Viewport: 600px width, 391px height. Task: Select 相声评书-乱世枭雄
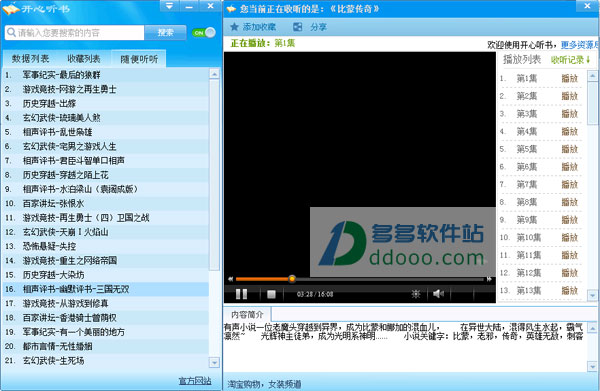point(106,132)
